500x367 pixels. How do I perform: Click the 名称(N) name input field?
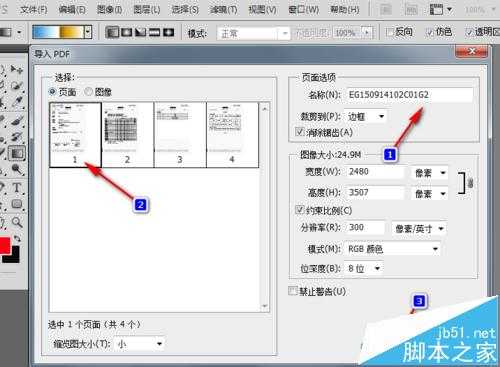[x=409, y=95]
